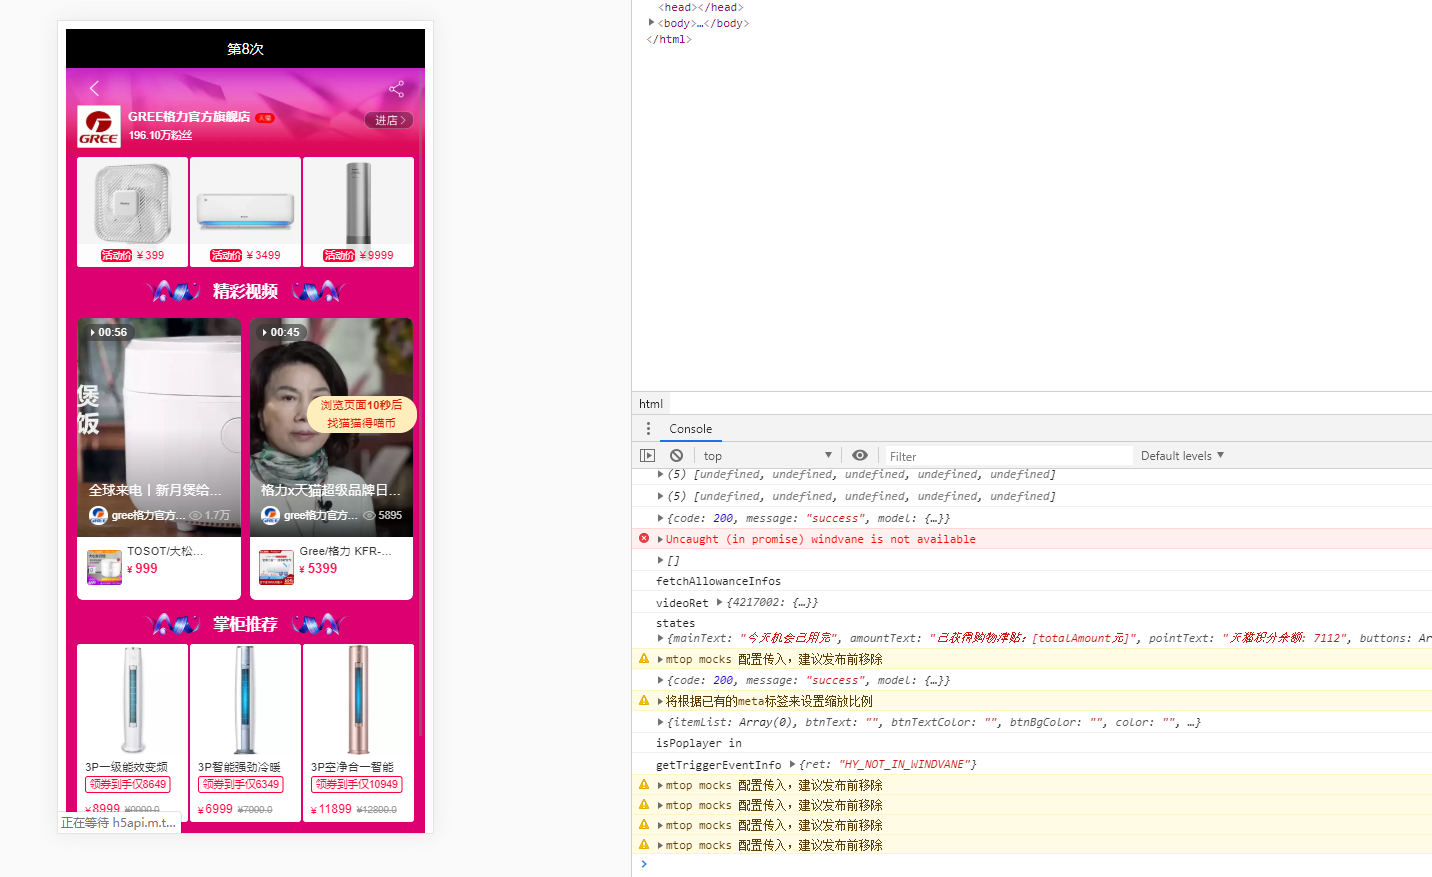Clear the console with the ban icon

coord(677,456)
